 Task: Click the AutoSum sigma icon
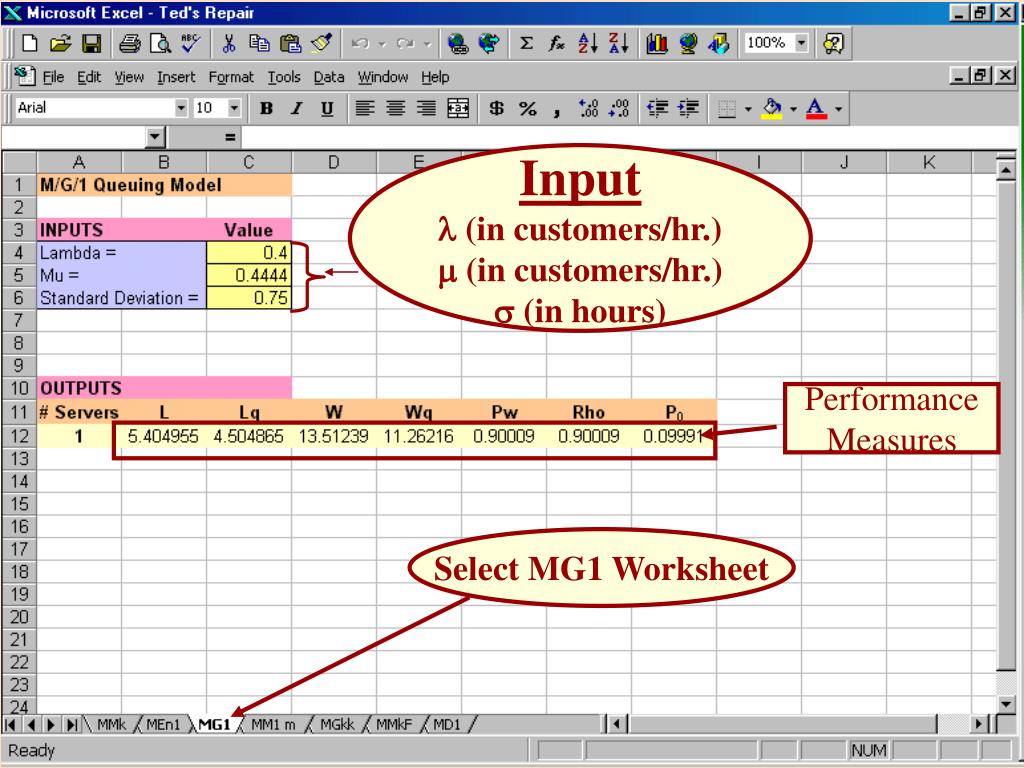tap(525, 44)
